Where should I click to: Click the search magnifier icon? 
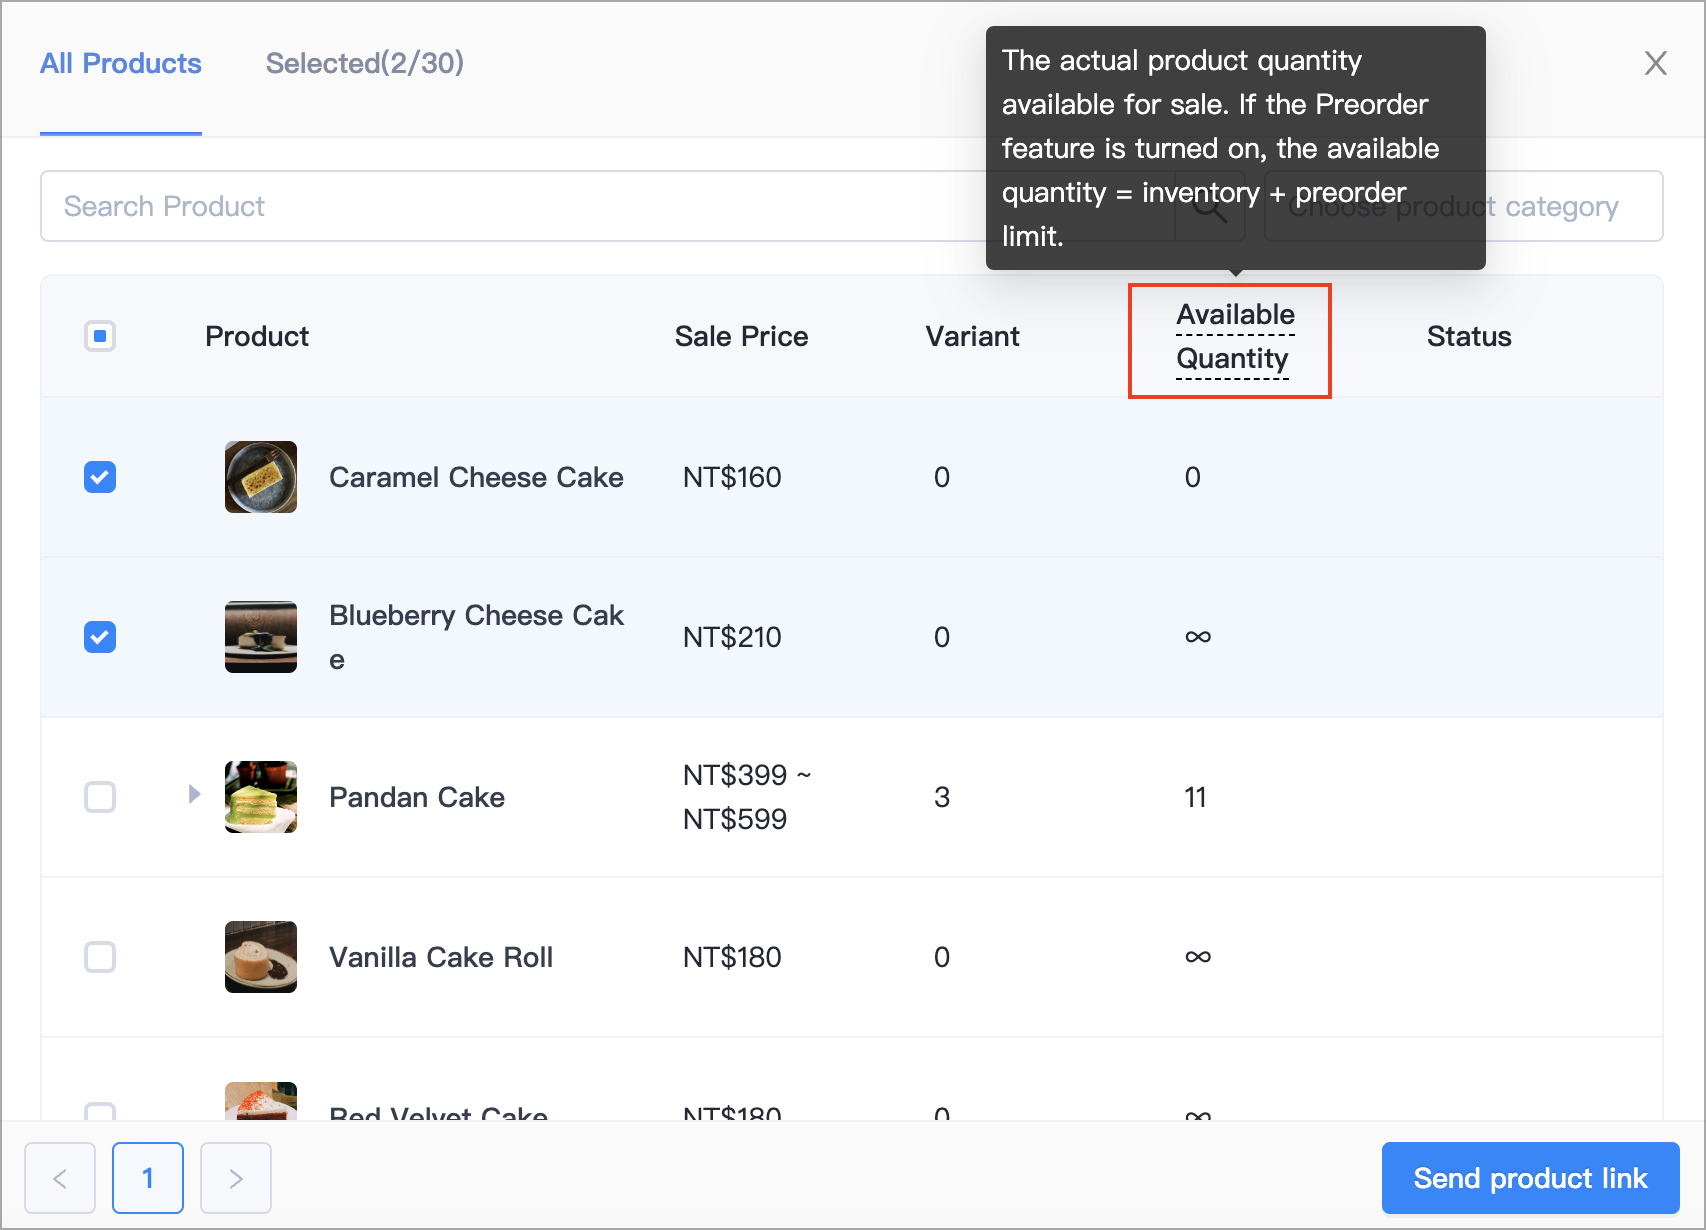click(x=1209, y=207)
